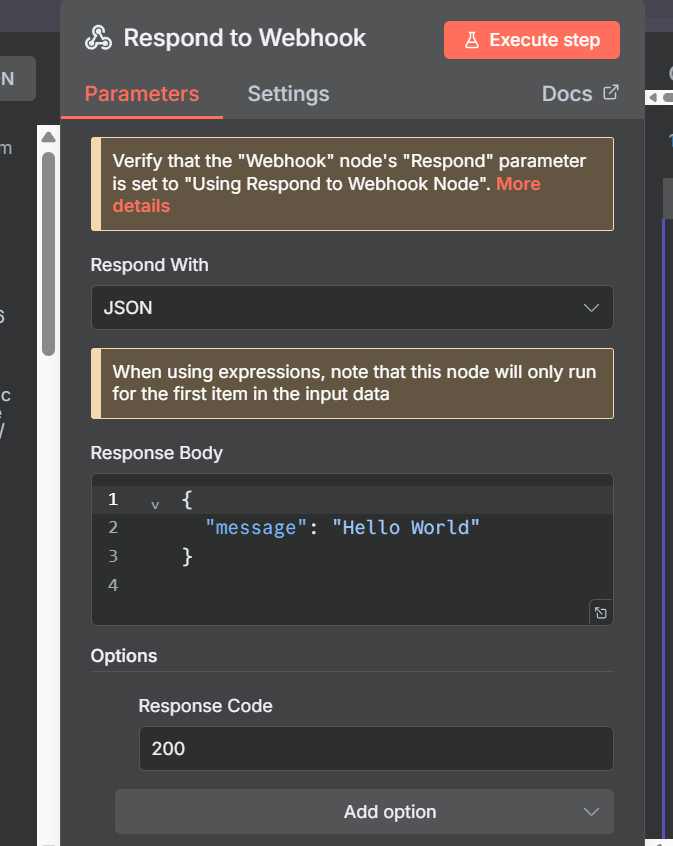Click the Execute step button
This screenshot has width=673, height=846.
(x=532, y=40)
